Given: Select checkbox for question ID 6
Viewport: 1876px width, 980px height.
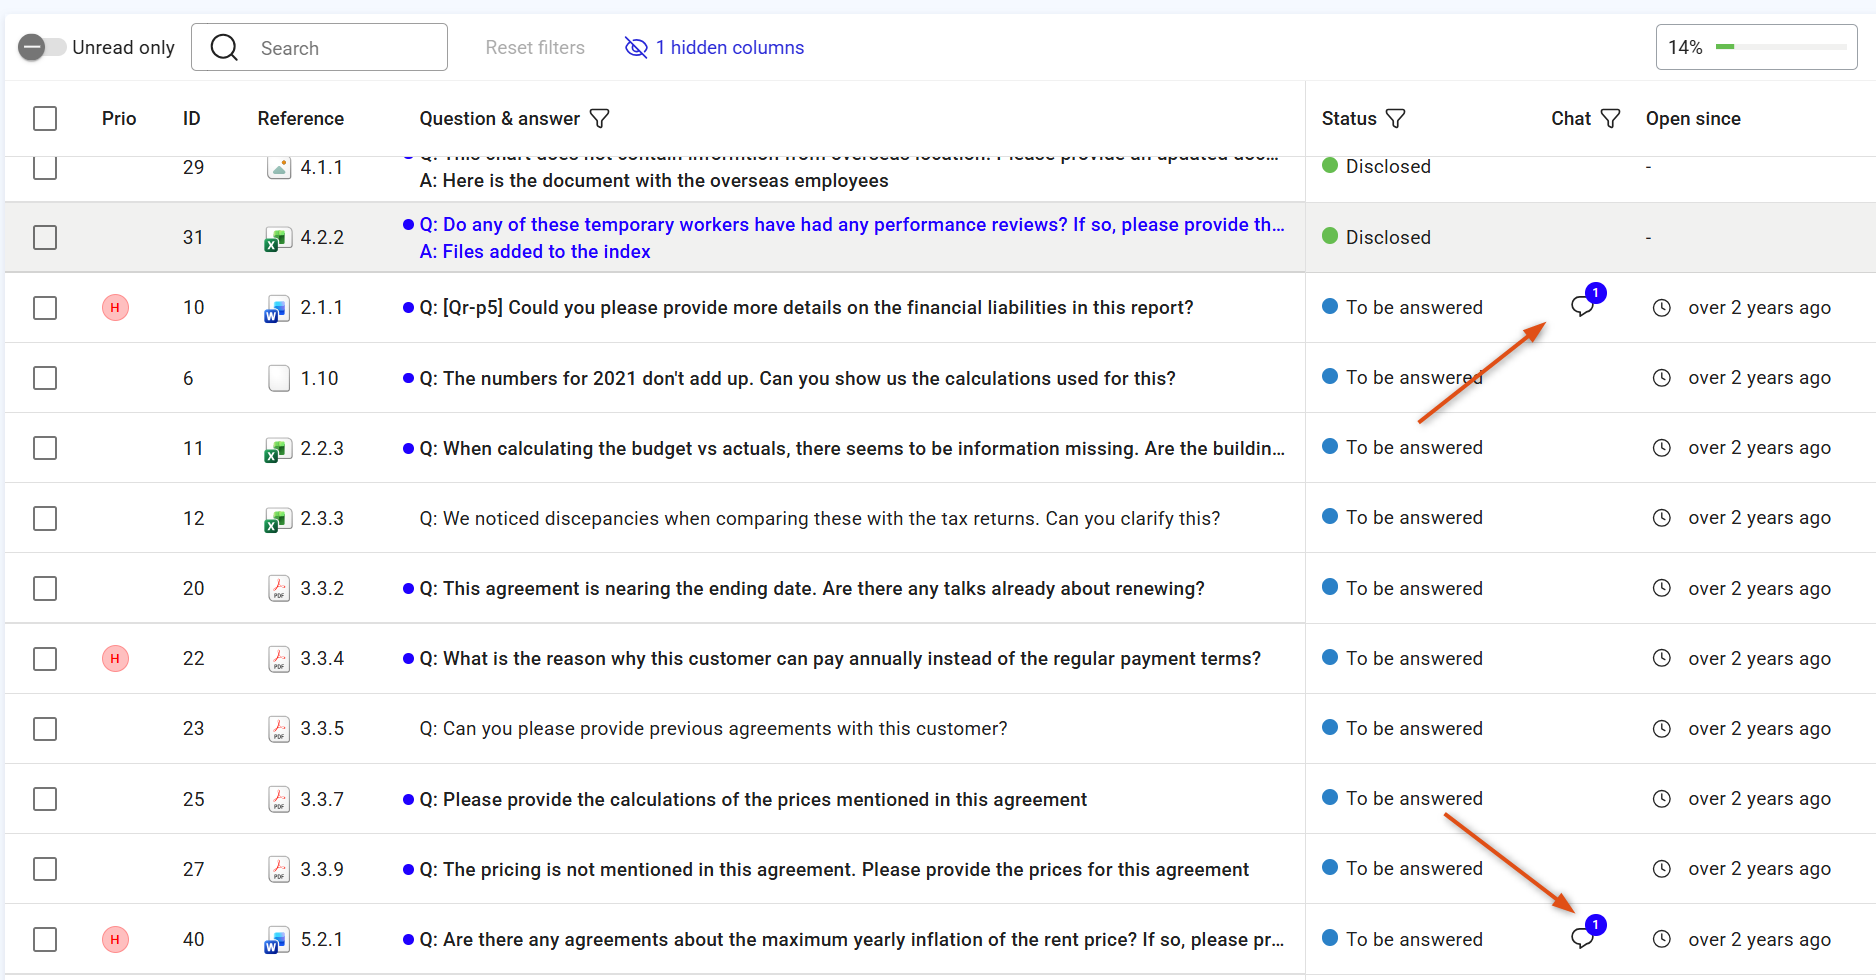Looking at the screenshot, I should click(x=45, y=378).
